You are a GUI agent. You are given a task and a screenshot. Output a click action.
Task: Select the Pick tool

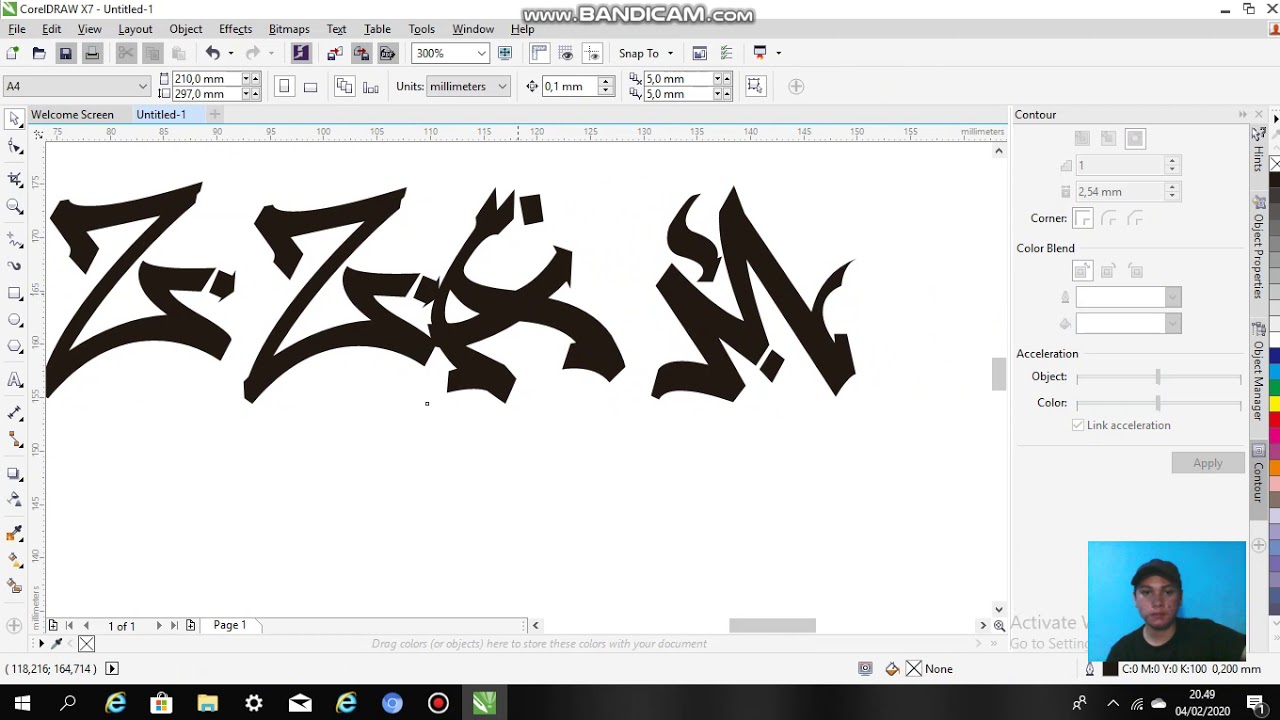click(x=15, y=119)
